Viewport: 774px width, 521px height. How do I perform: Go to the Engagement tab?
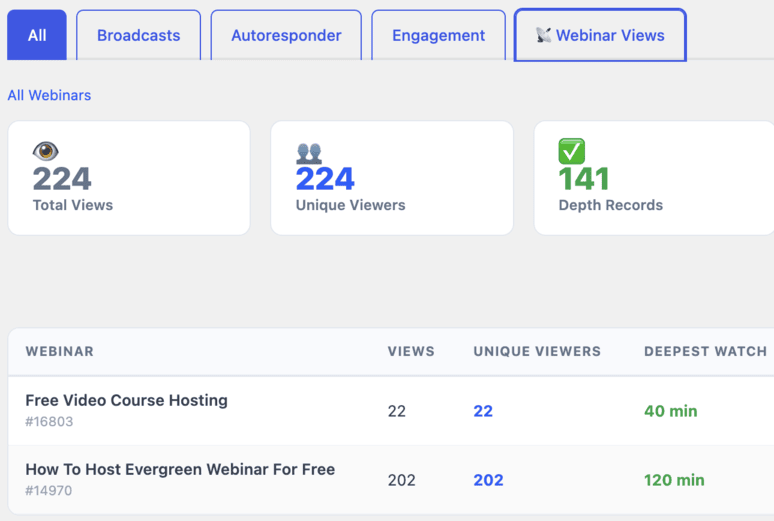click(438, 35)
